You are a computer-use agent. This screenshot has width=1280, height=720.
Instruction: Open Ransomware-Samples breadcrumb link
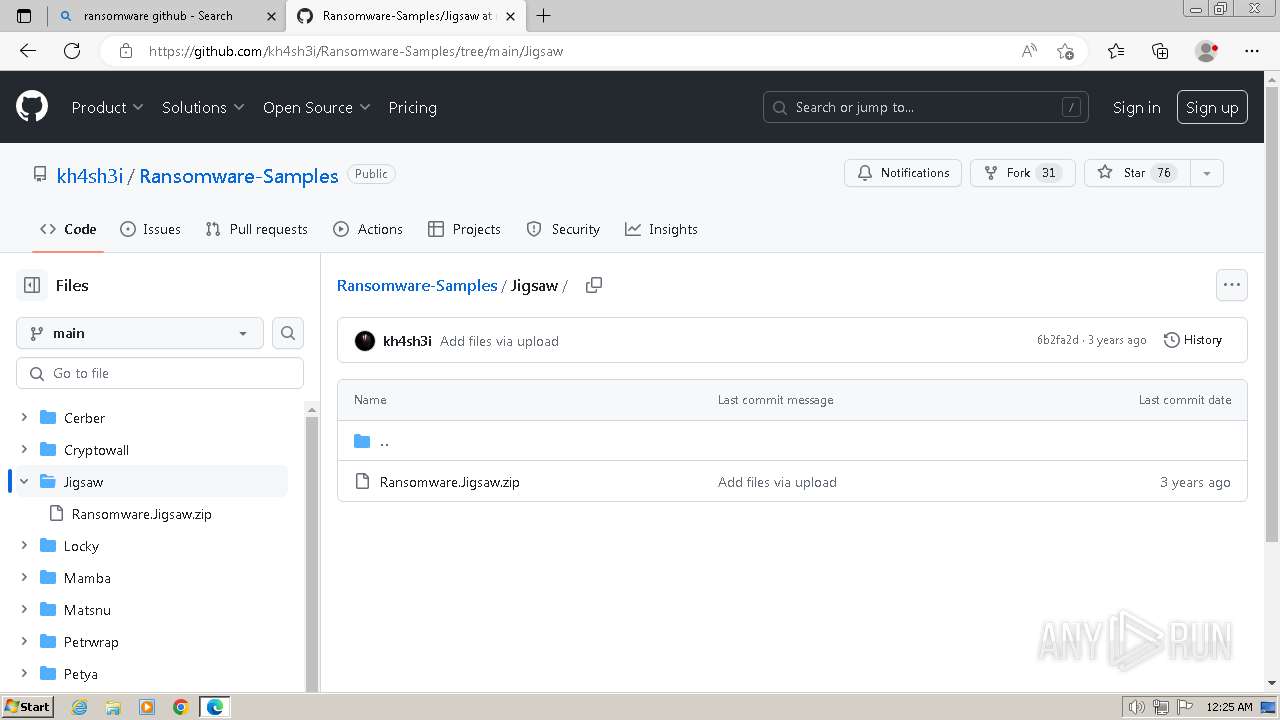417,285
